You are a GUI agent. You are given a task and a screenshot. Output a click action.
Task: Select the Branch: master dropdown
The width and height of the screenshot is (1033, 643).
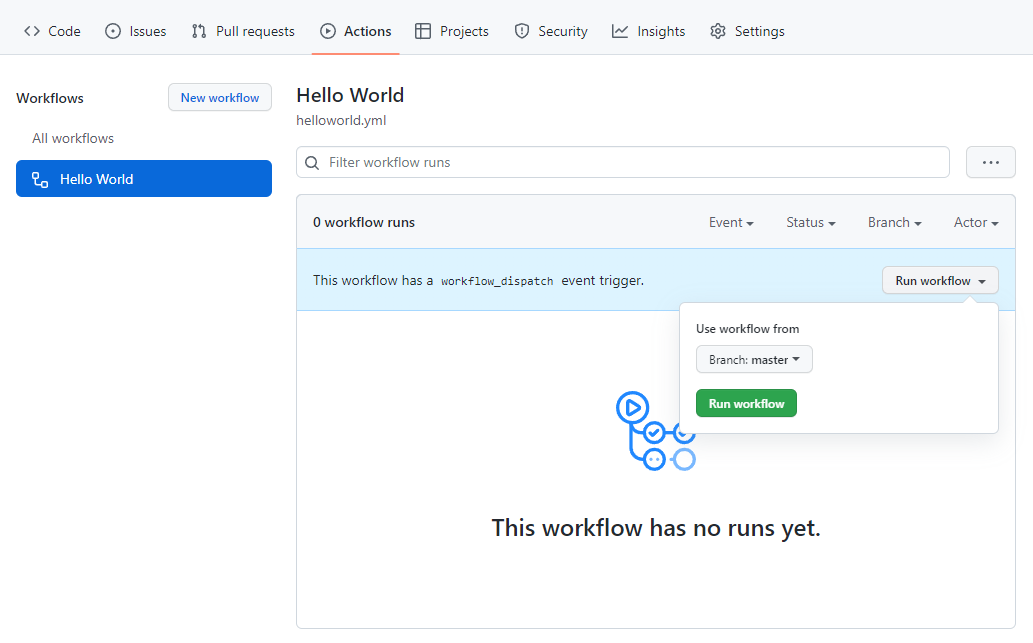(754, 360)
